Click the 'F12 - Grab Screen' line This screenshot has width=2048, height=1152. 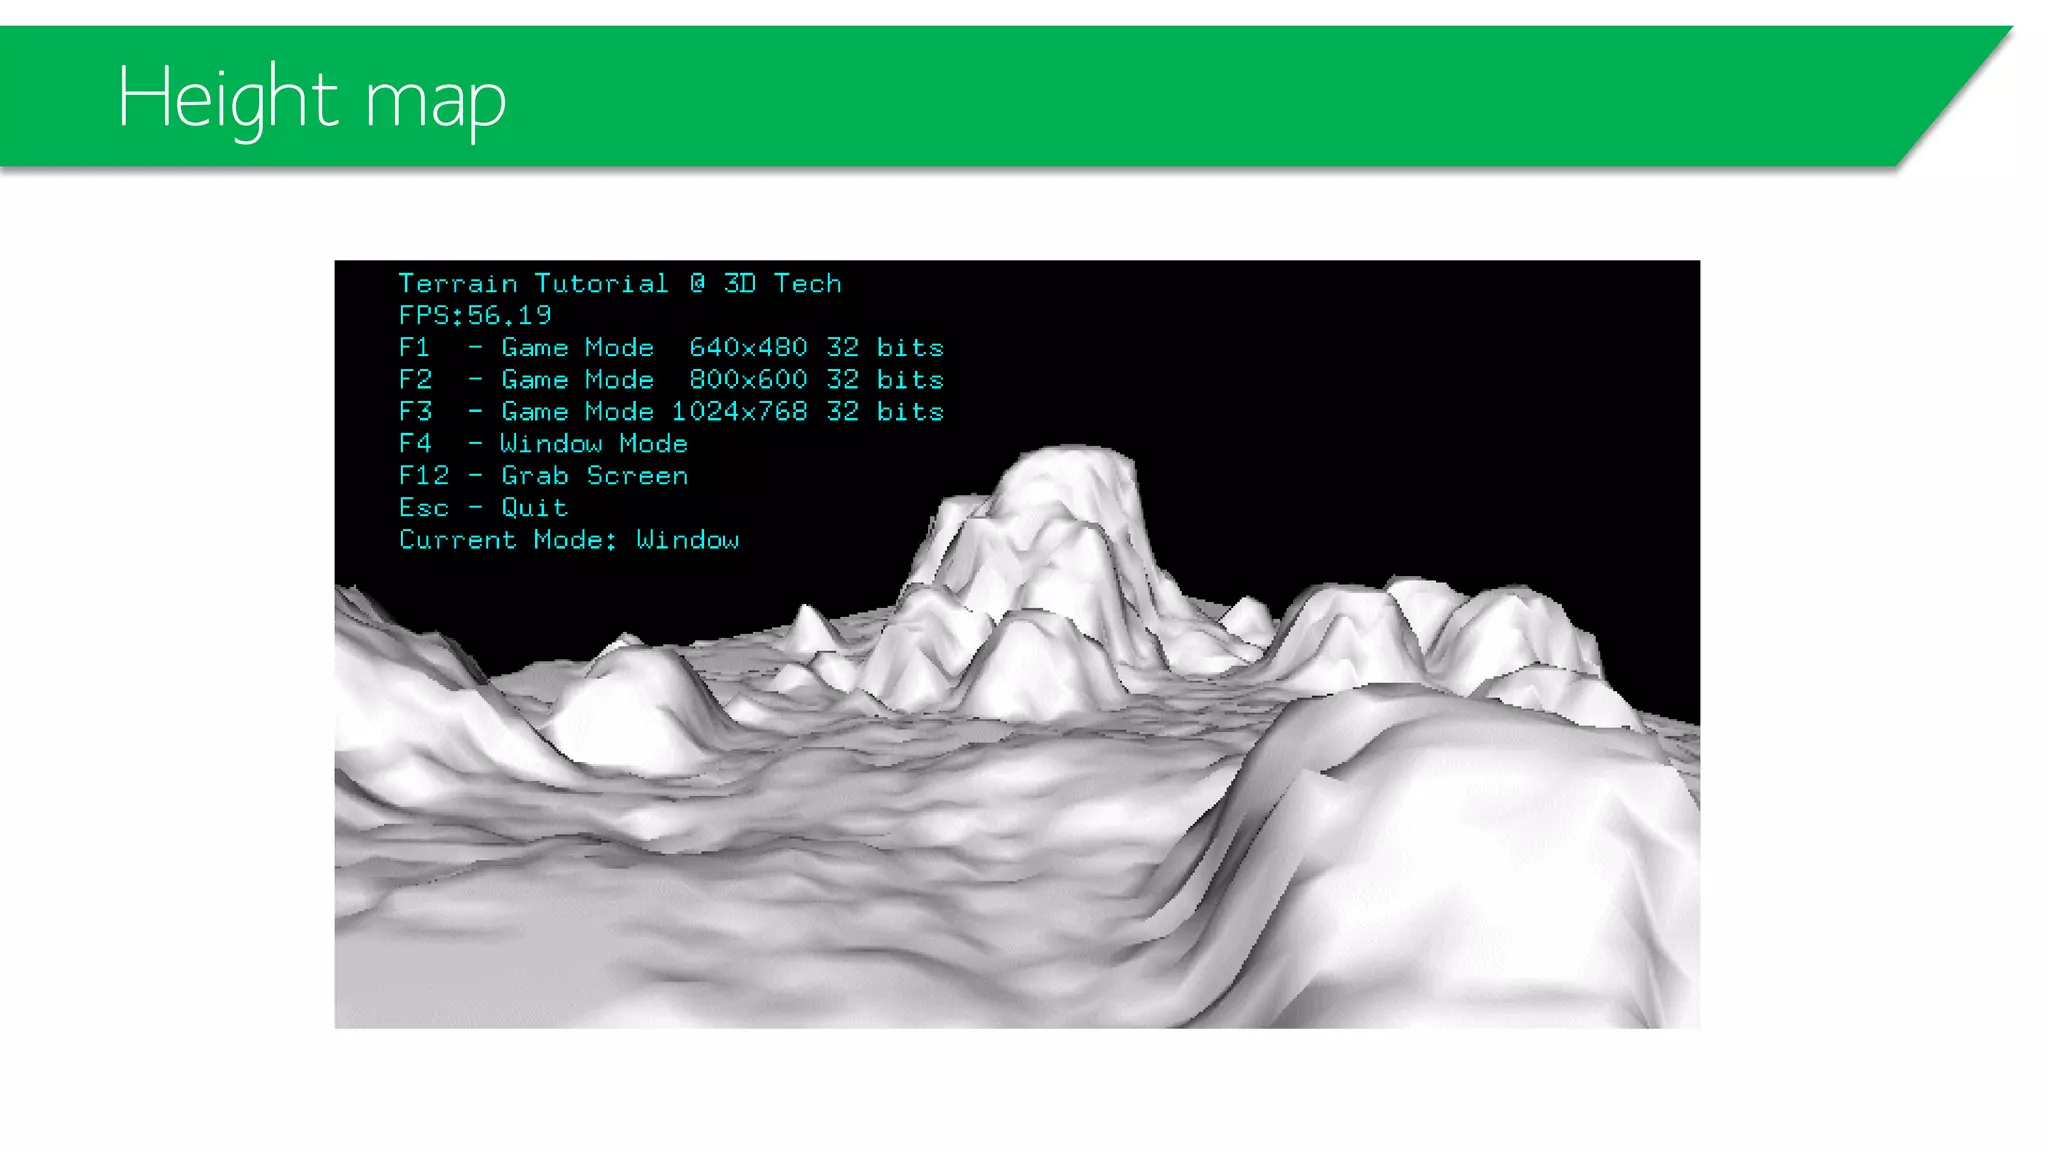(x=543, y=476)
